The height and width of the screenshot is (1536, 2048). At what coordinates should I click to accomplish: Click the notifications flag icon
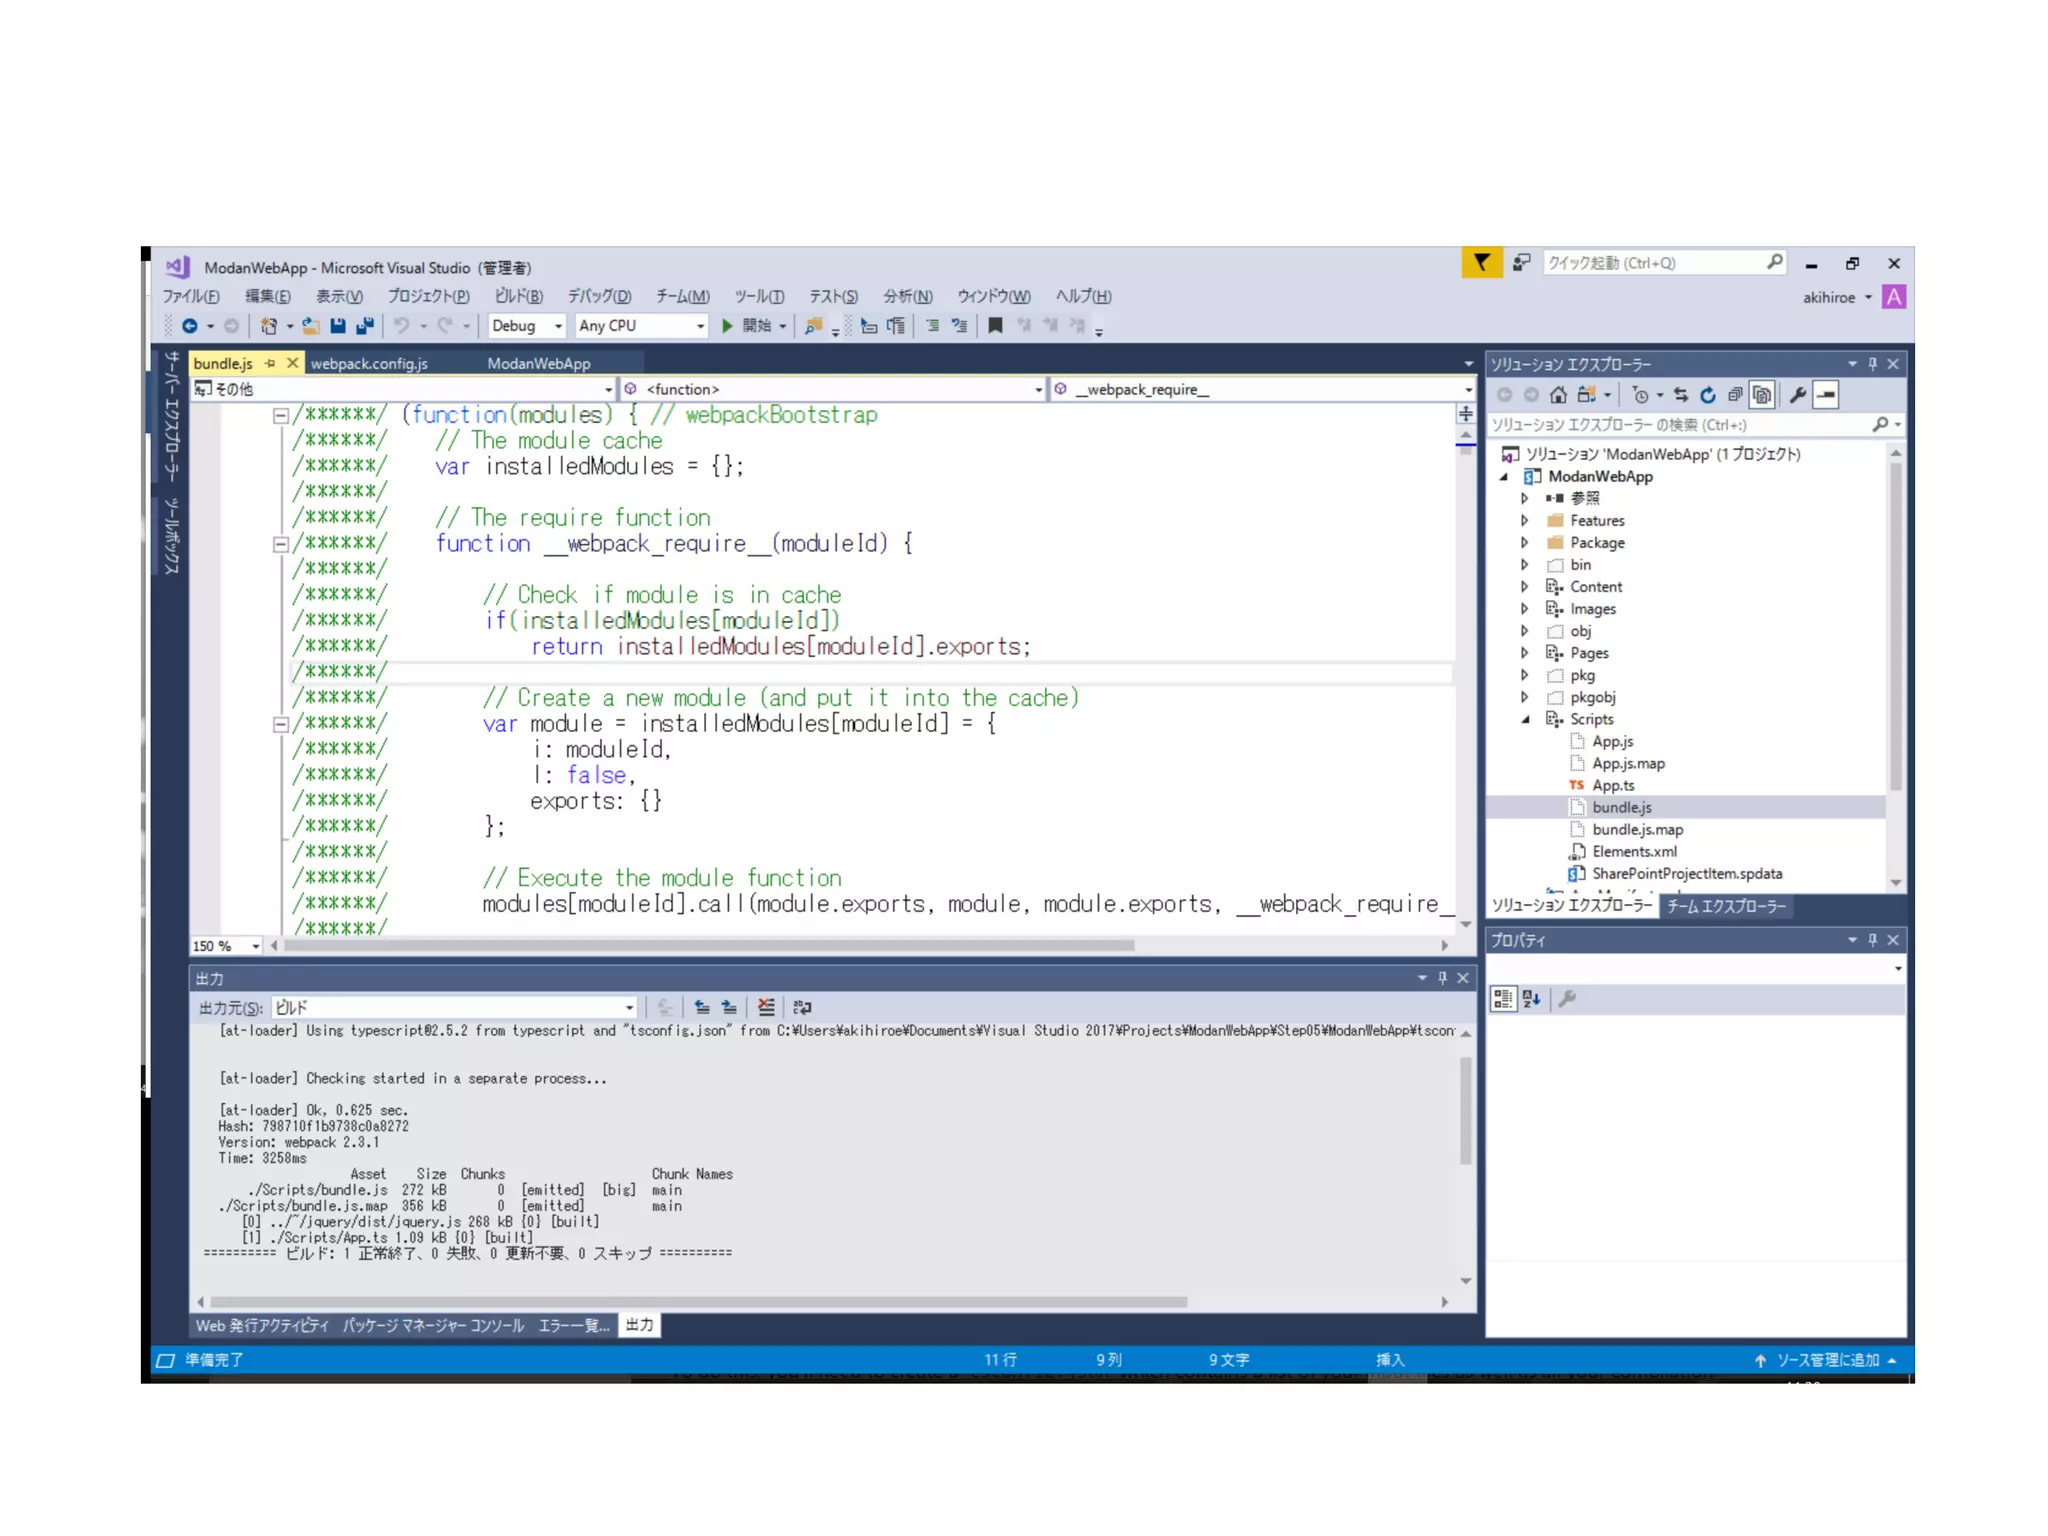point(1481,263)
